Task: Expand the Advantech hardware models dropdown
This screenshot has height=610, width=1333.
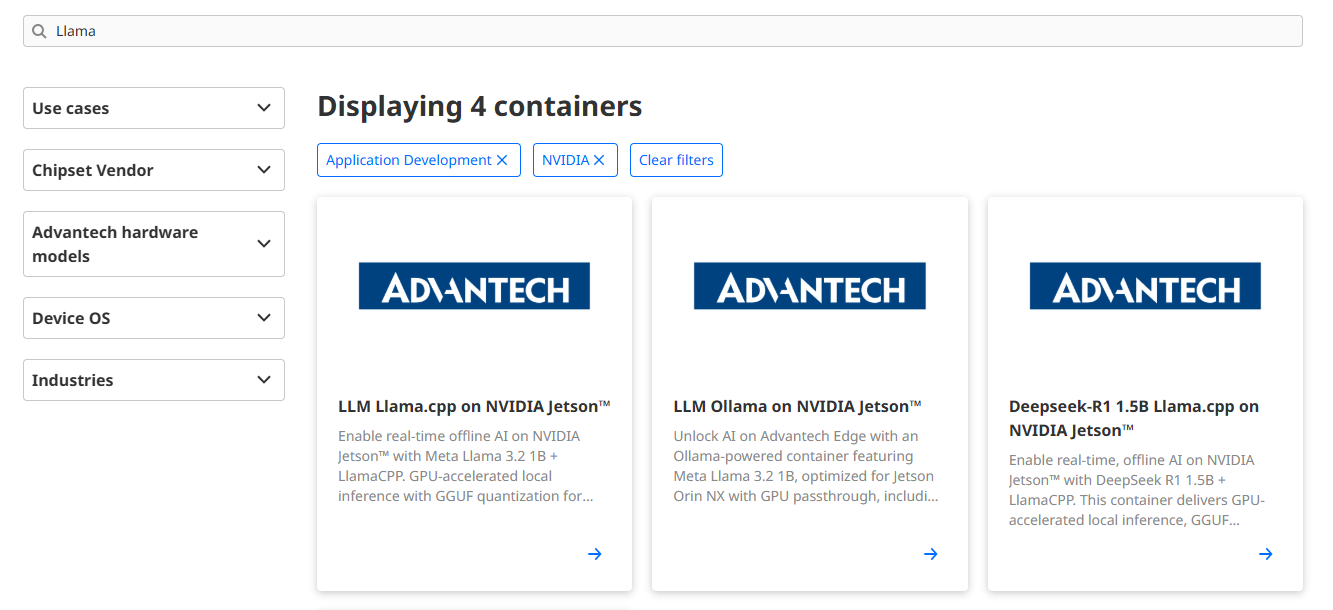Action: [x=153, y=244]
